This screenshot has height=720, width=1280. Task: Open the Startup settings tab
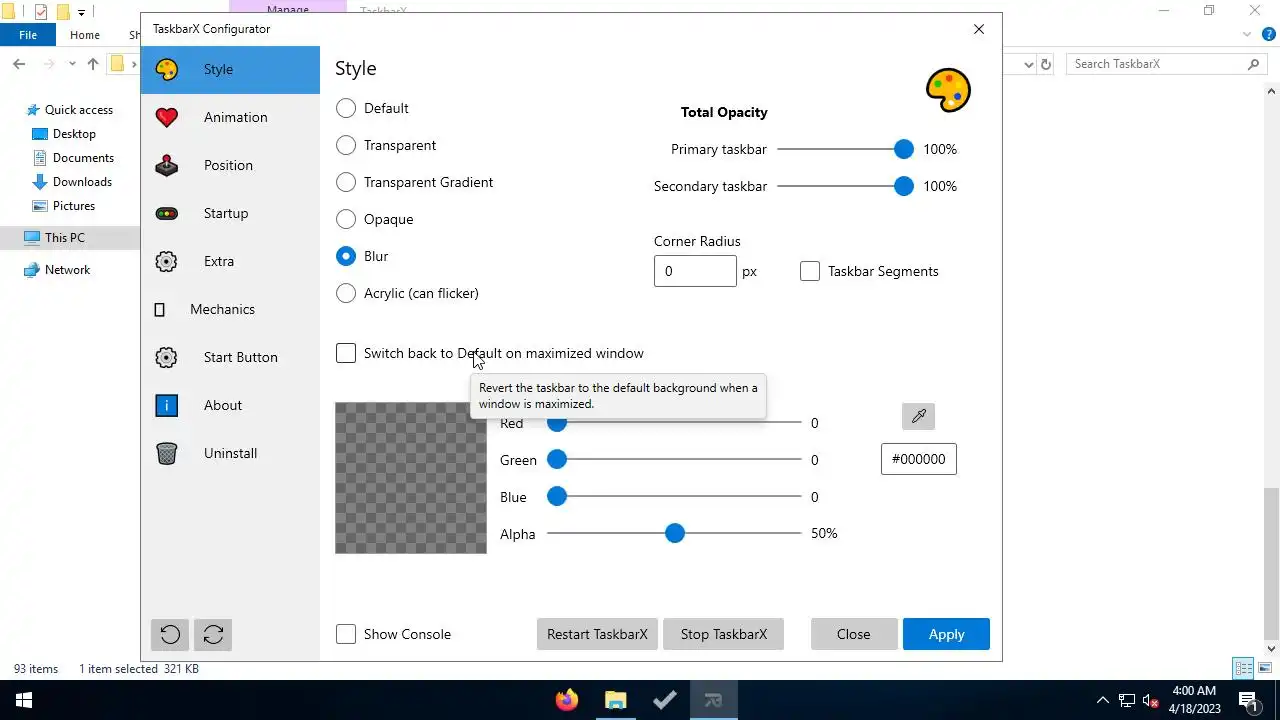tap(230, 213)
